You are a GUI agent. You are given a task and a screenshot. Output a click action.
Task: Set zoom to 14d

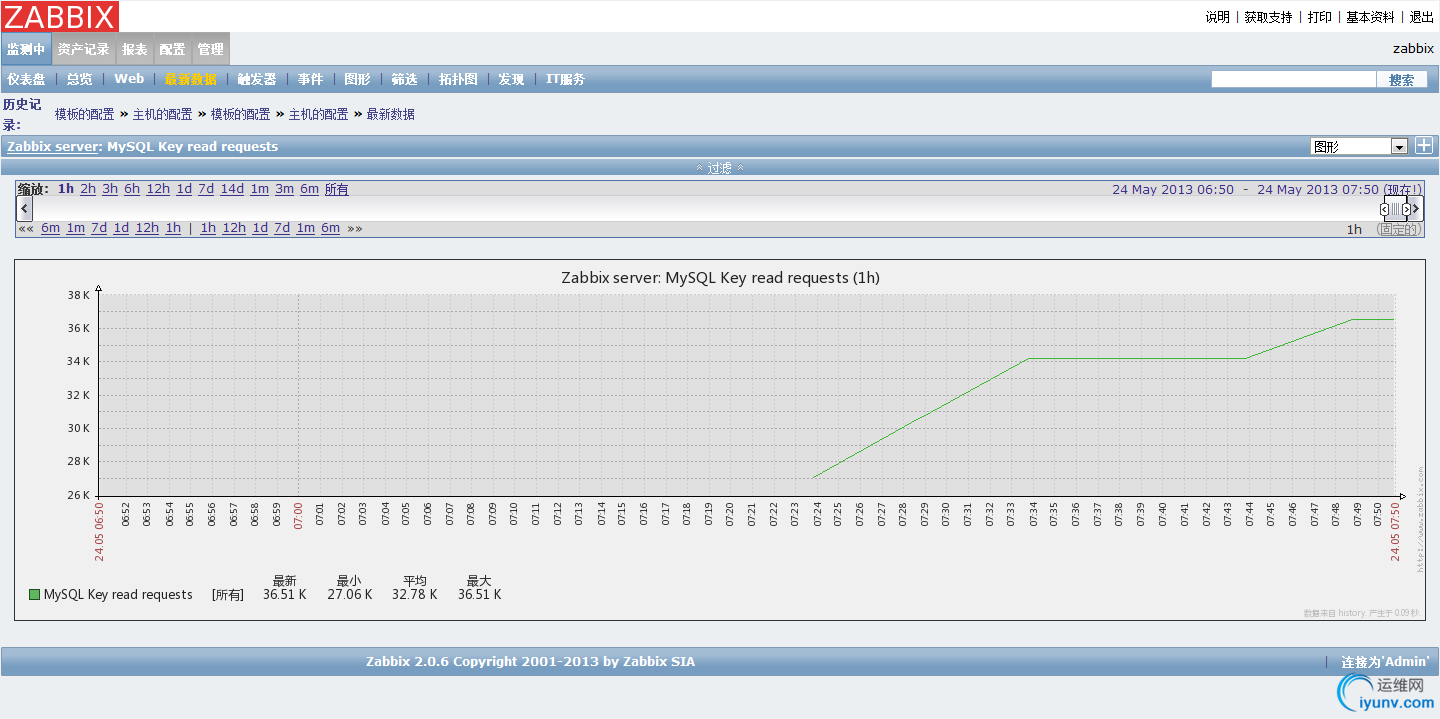coord(232,189)
